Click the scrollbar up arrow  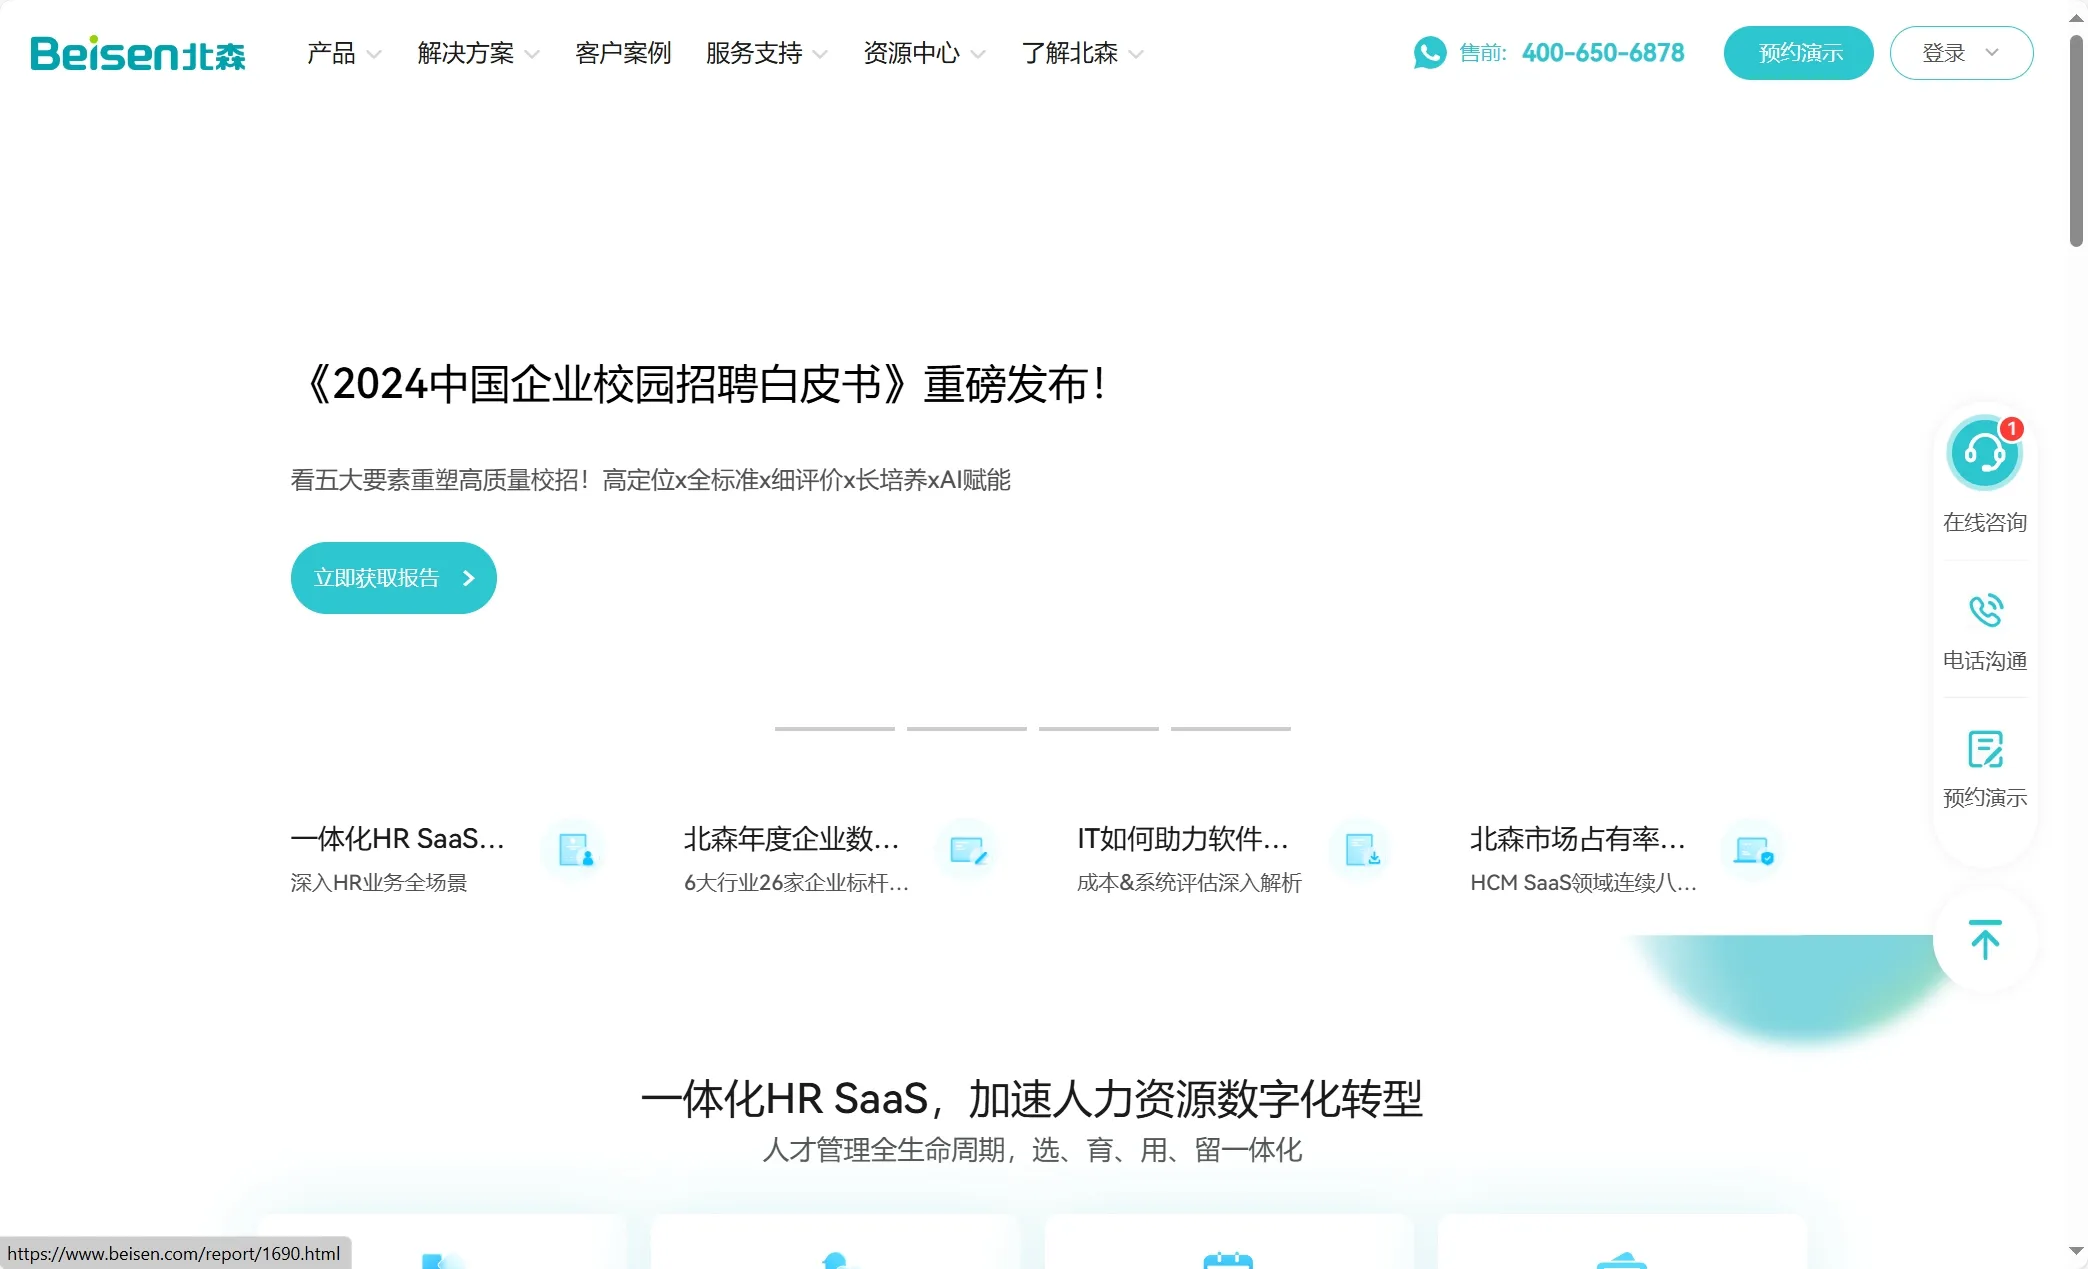click(x=2077, y=18)
